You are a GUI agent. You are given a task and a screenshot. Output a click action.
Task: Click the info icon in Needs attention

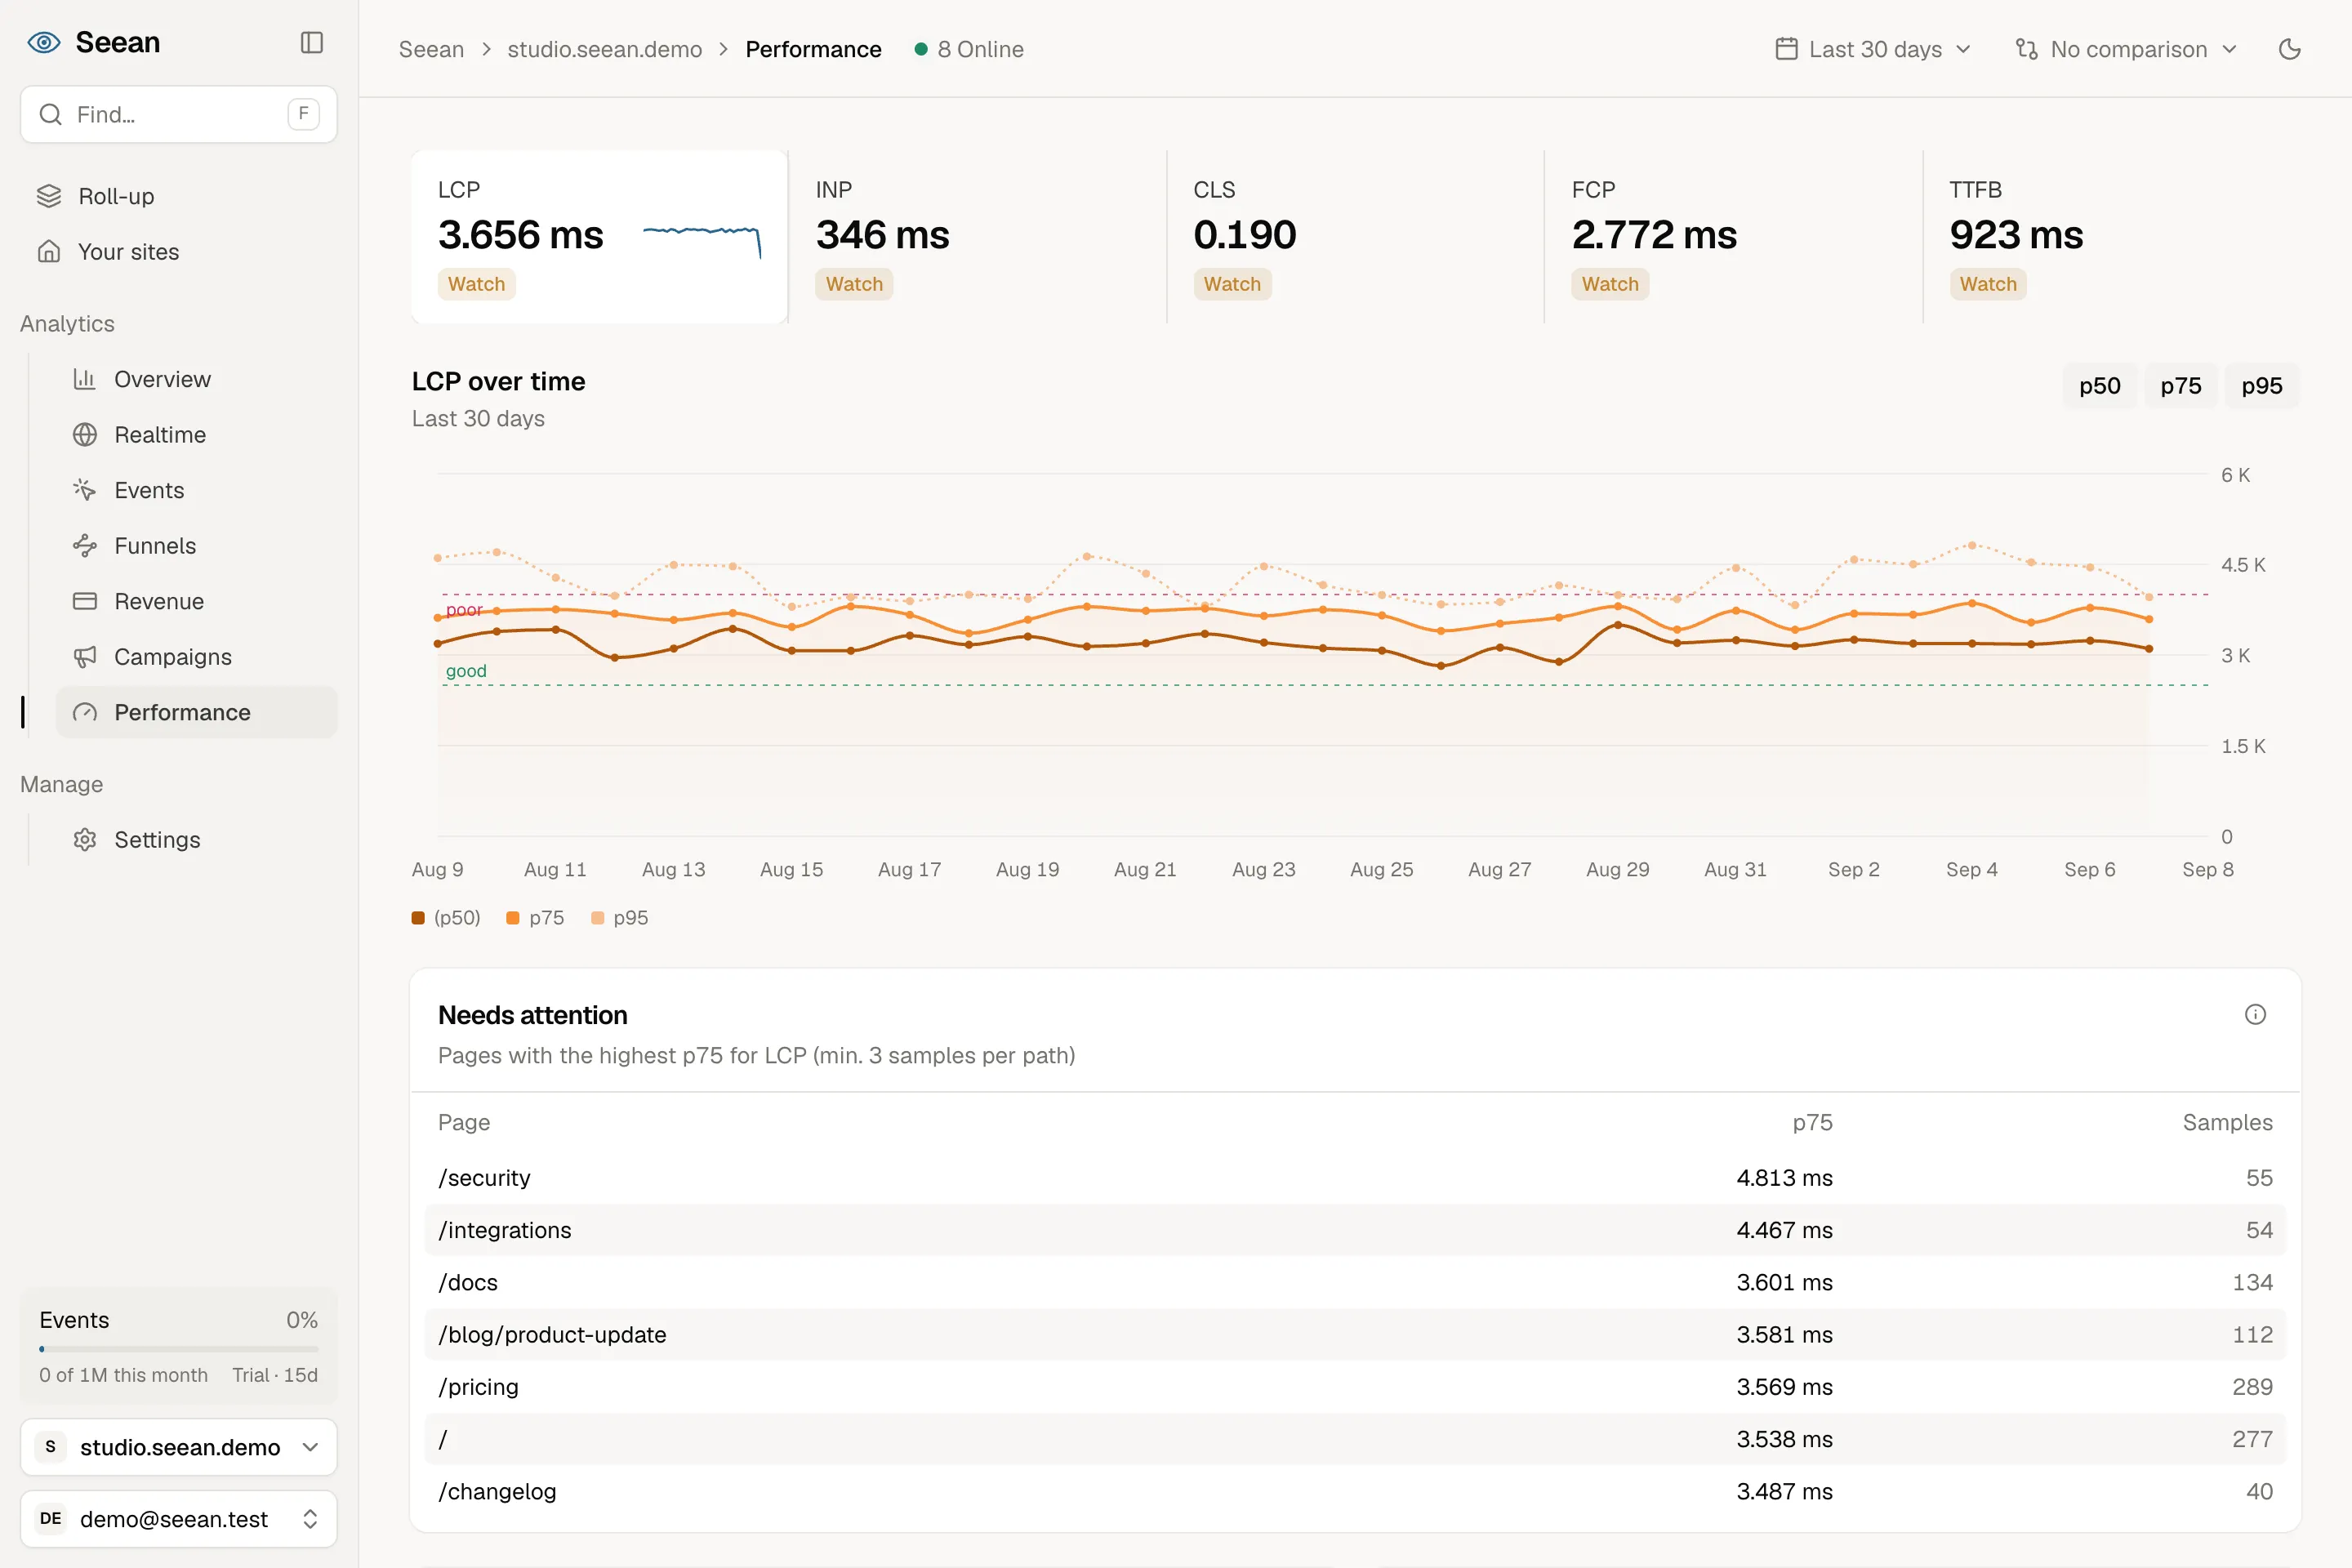[x=2255, y=1014]
